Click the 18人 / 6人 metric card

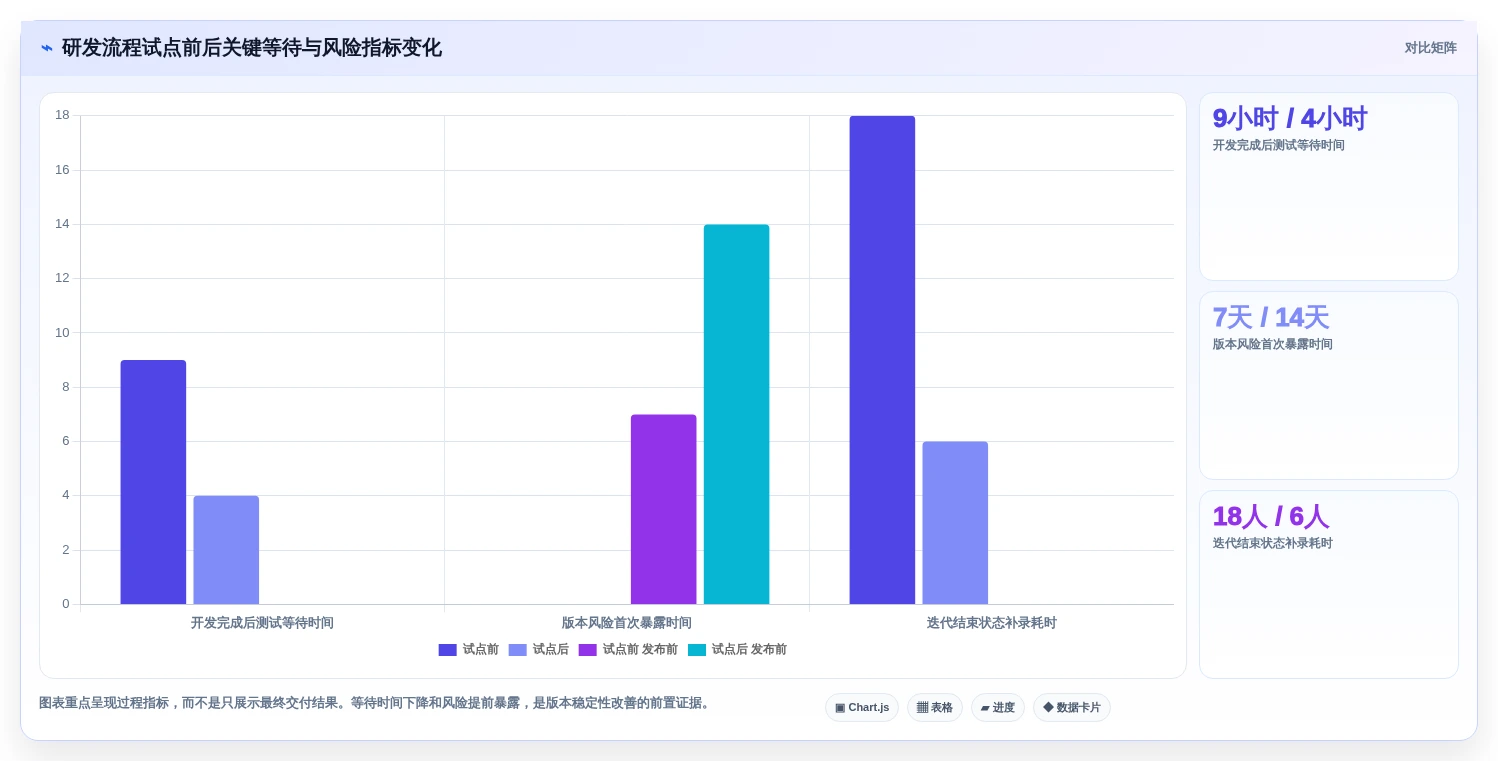pos(1329,585)
